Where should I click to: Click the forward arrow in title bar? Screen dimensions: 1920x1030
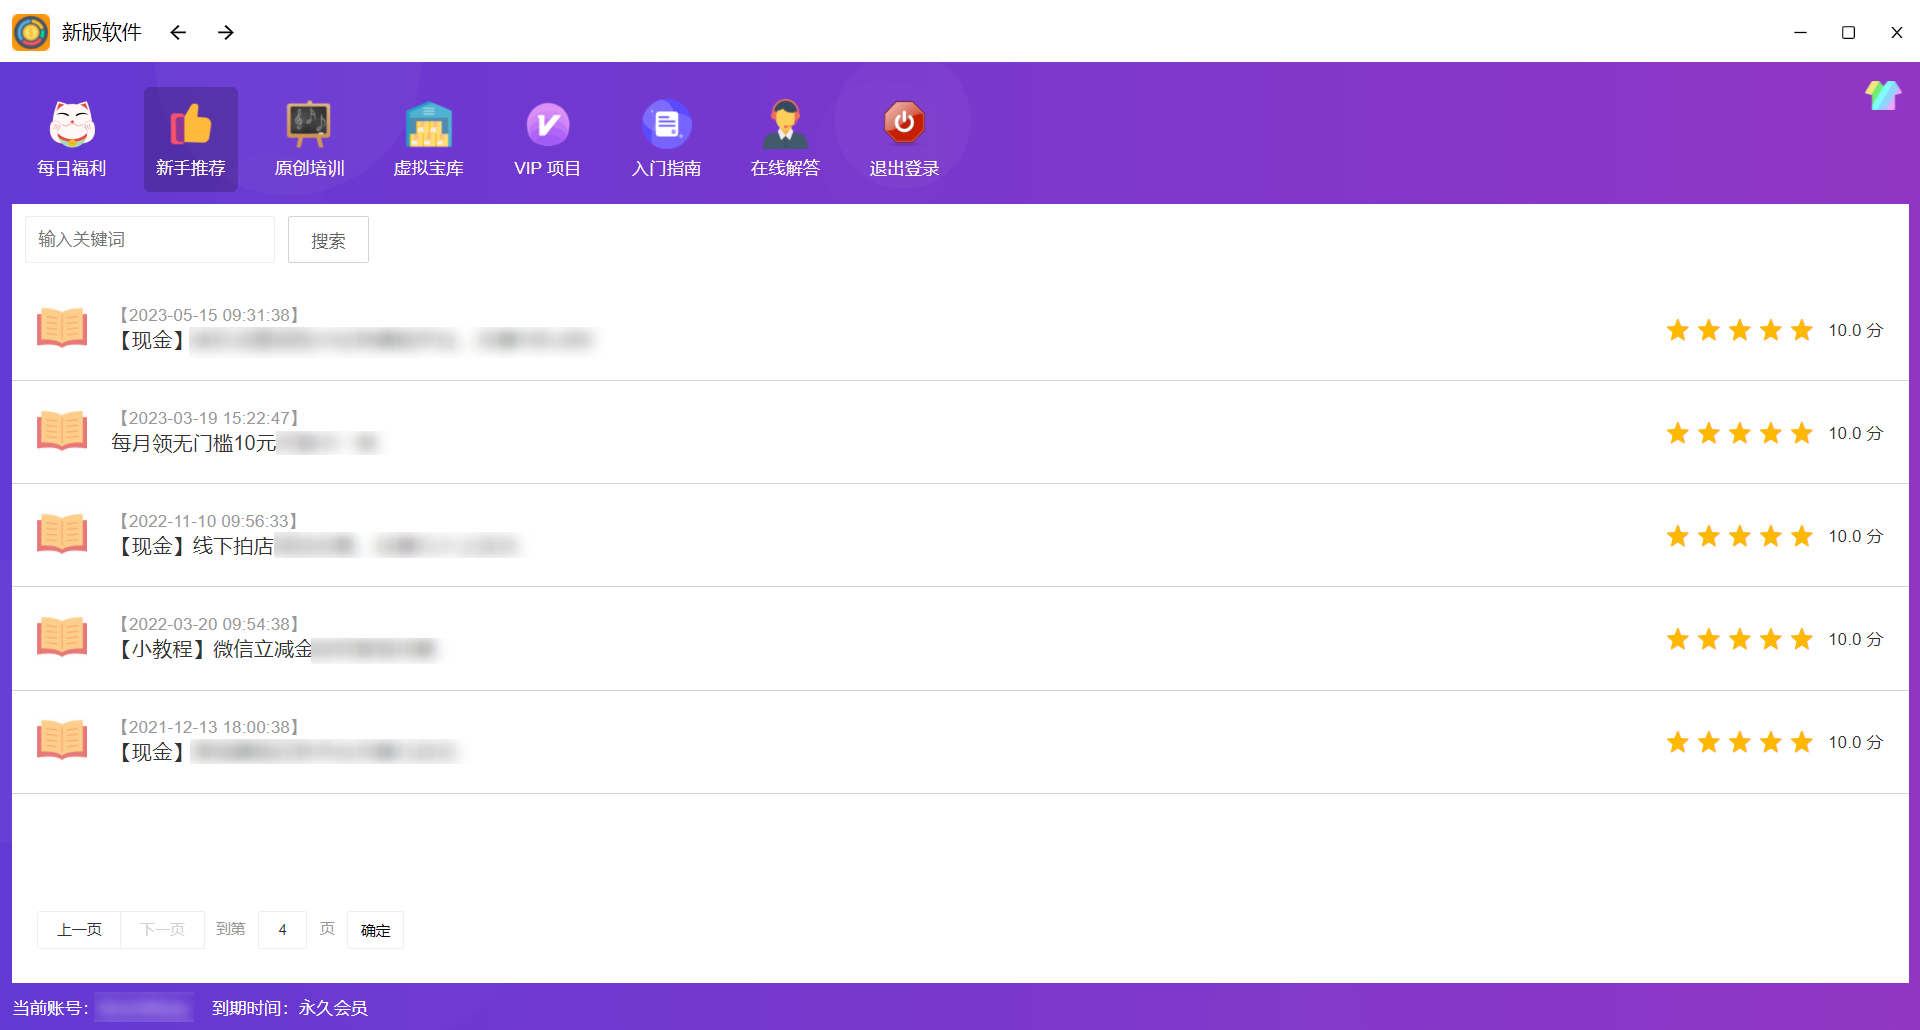point(226,33)
